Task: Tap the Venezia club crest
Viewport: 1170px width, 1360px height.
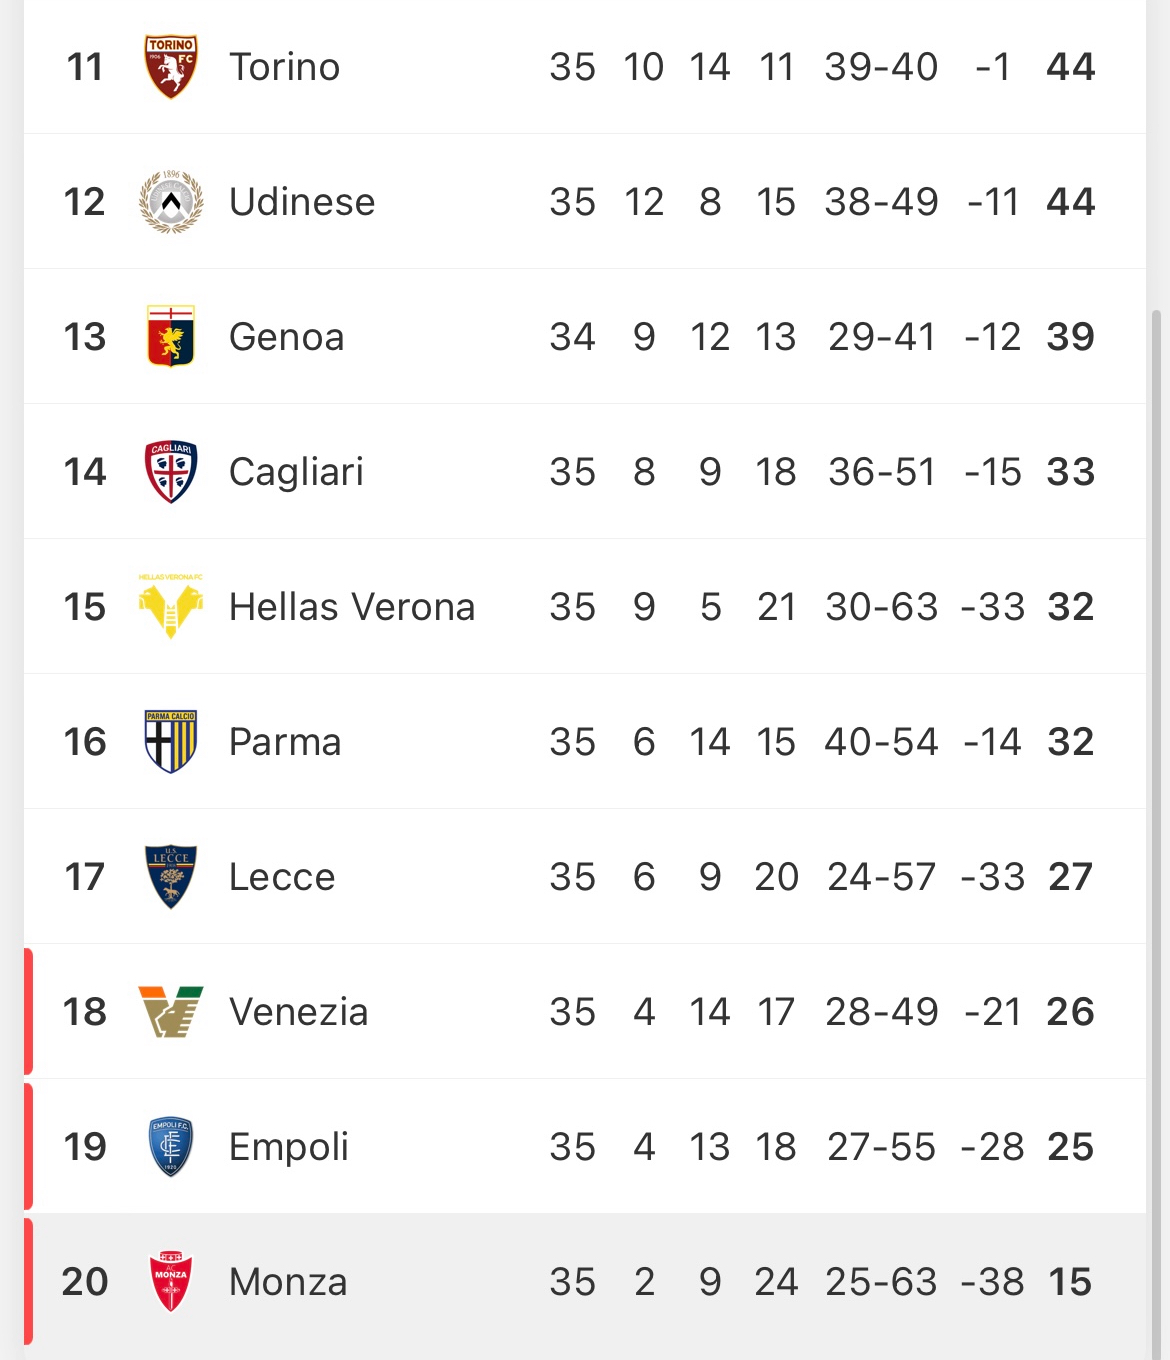Action: click(x=171, y=1011)
